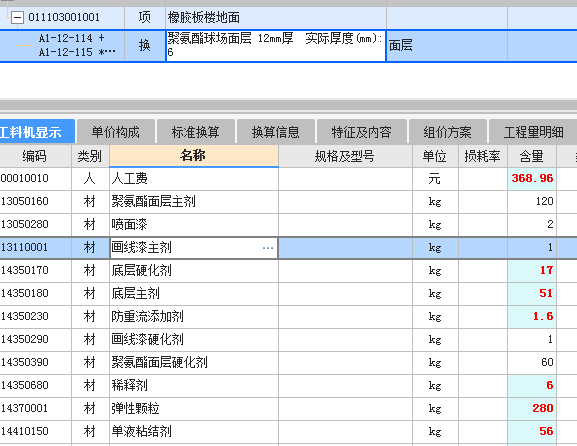Image resolution: width=577 pixels, height=446 pixels.
Task: Collapse the 011103001001 tree node
Action: [17, 17]
